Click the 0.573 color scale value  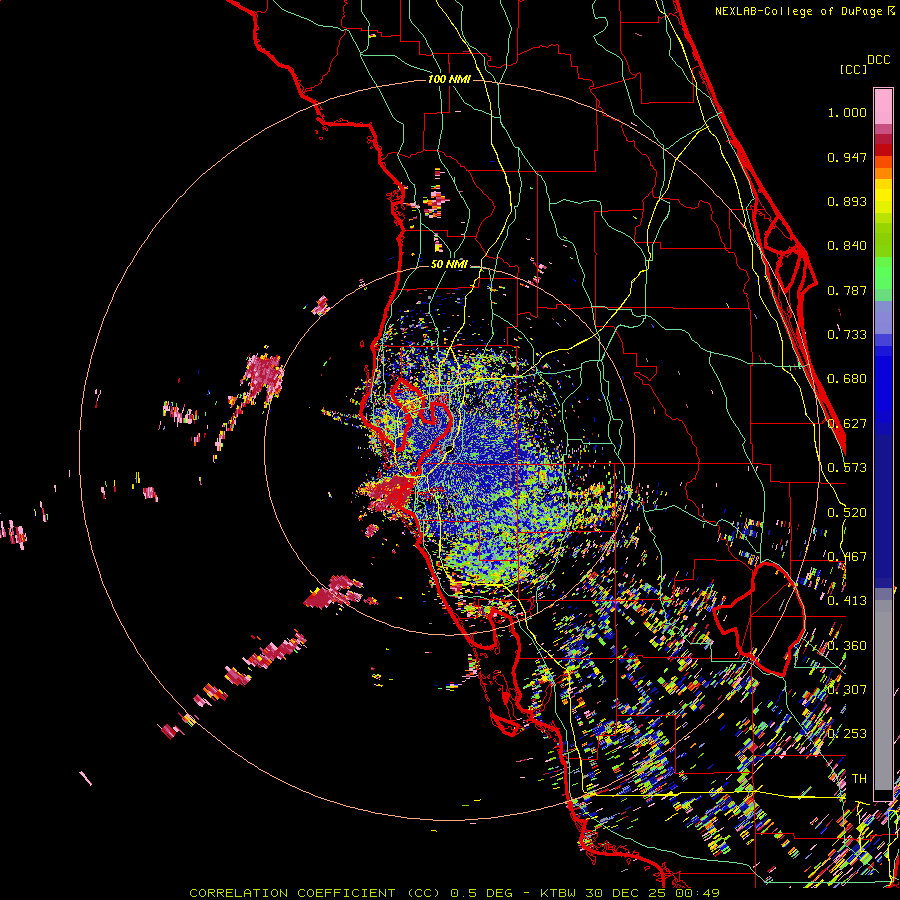click(x=847, y=468)
